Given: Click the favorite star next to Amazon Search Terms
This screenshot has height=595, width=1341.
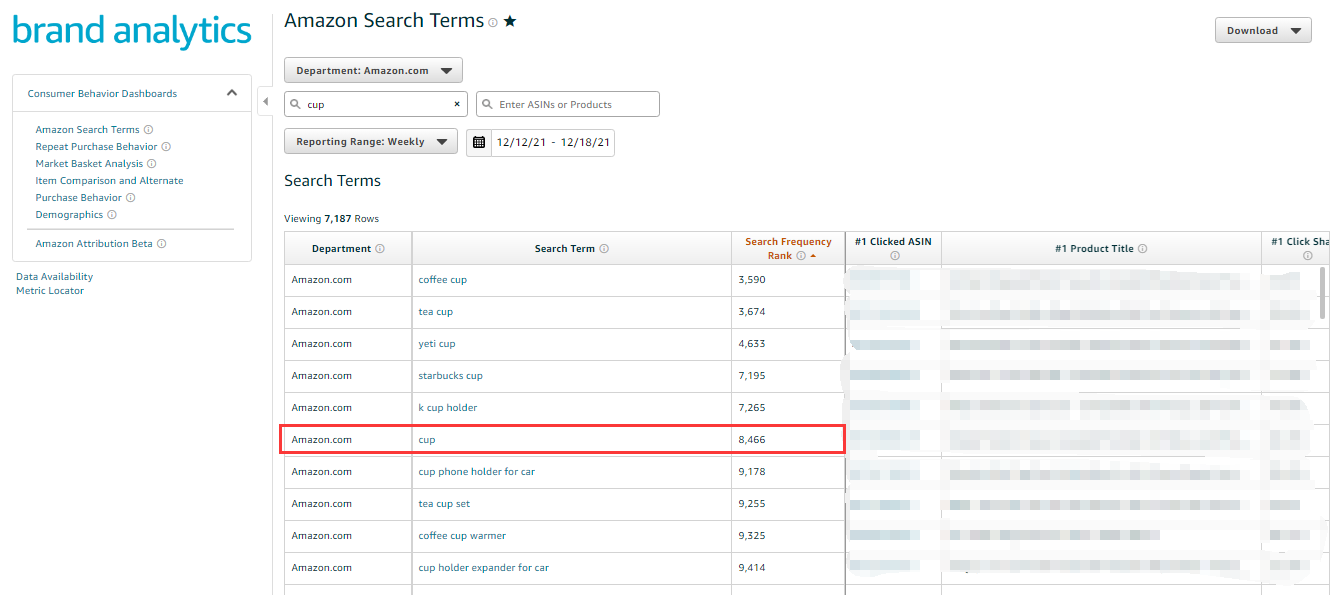Looking at the screenshot, I should pyautogui.click(x=510, y=21).
